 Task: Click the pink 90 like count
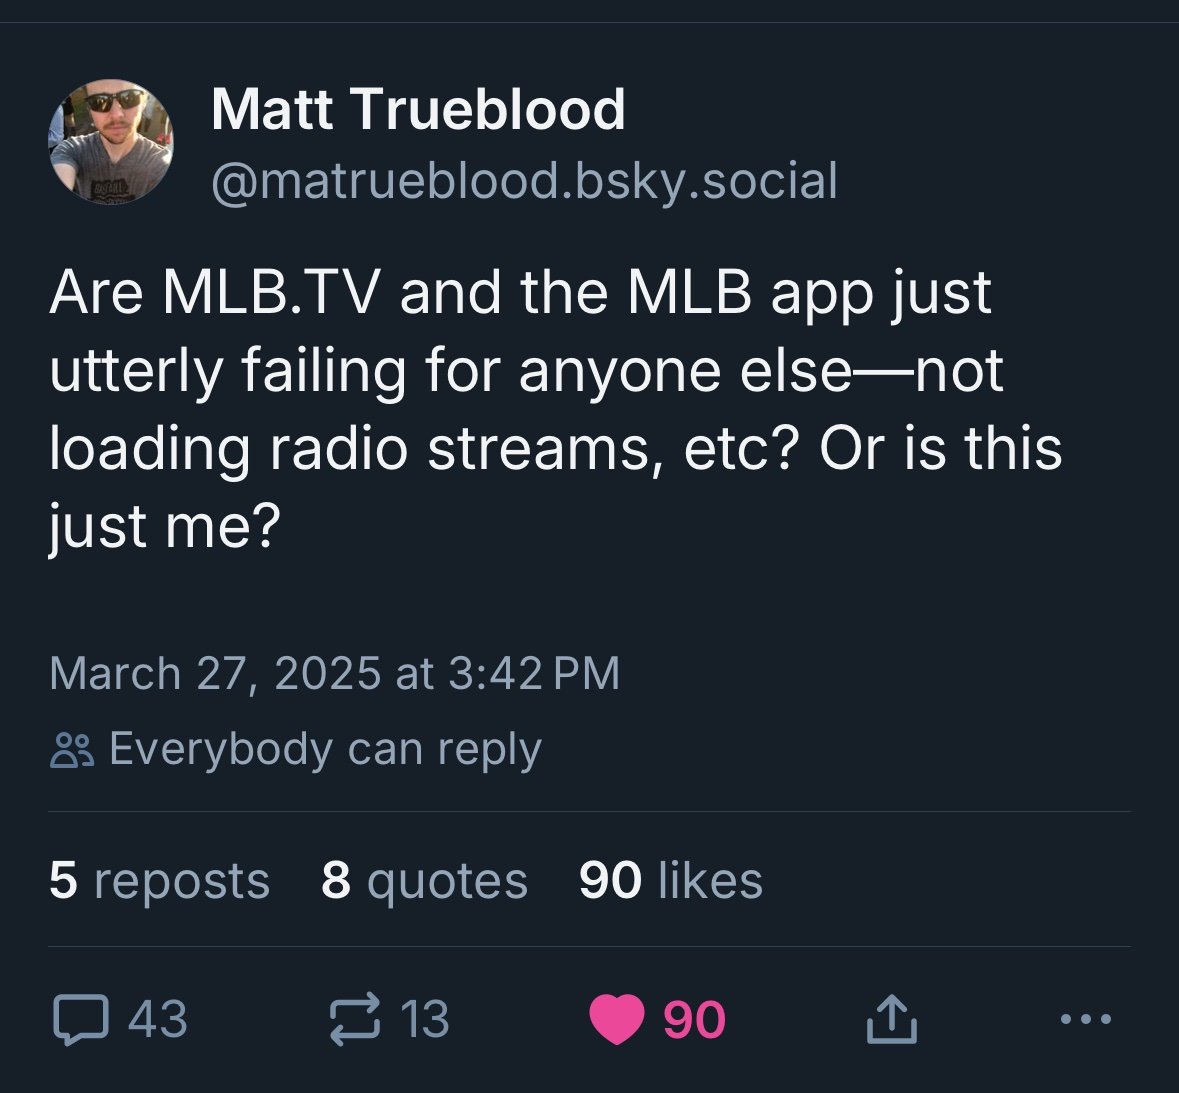tap(694, 1020)
